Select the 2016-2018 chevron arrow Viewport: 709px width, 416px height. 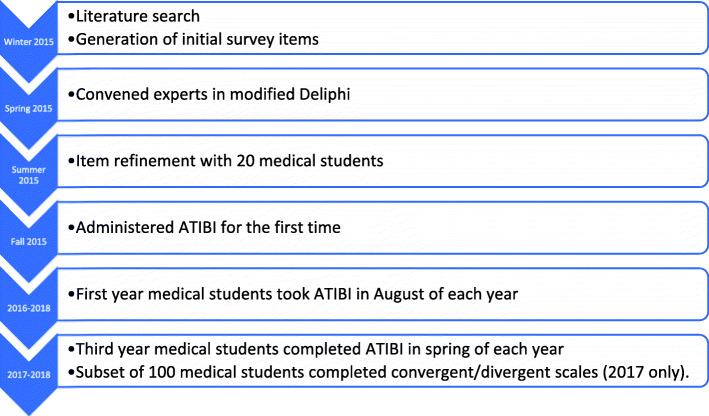[x=28, y=308]
